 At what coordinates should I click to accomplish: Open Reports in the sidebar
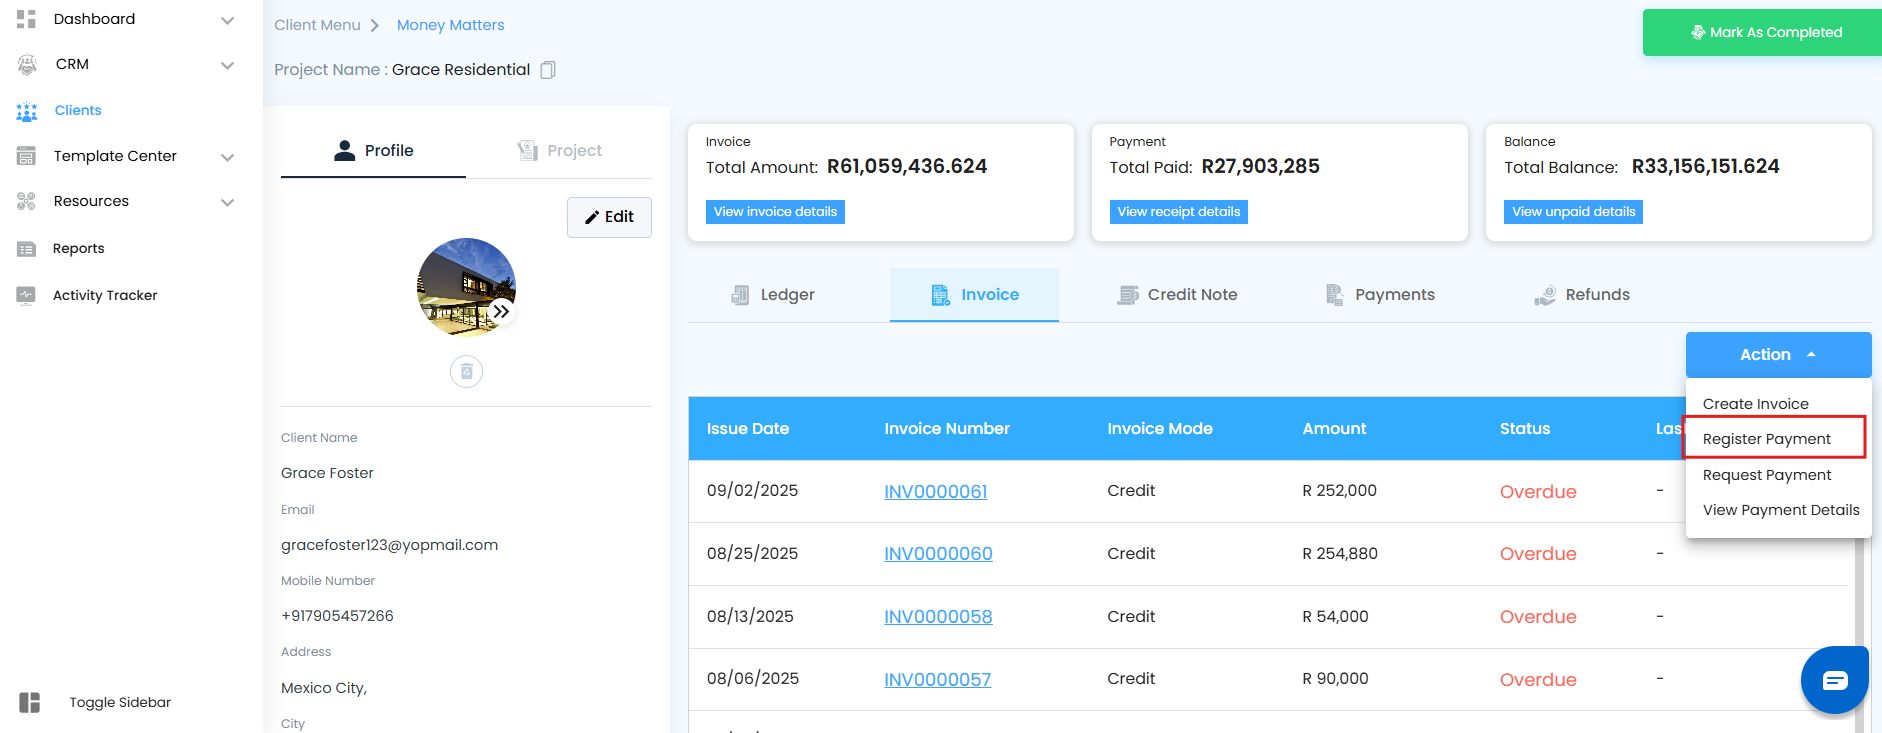pyautogui.click(x=78, y=249)
